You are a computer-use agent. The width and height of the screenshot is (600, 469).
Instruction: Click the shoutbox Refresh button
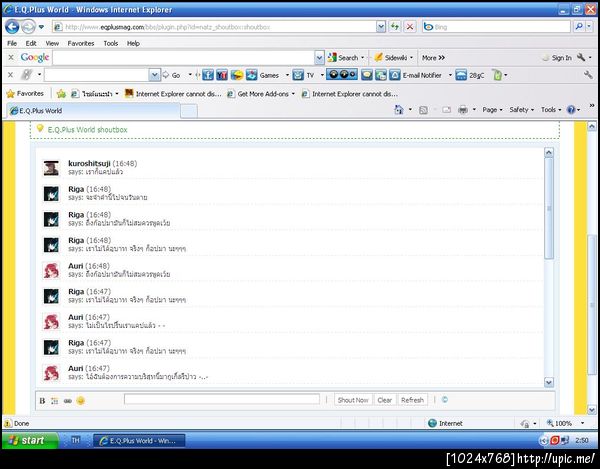click(412, 400)
